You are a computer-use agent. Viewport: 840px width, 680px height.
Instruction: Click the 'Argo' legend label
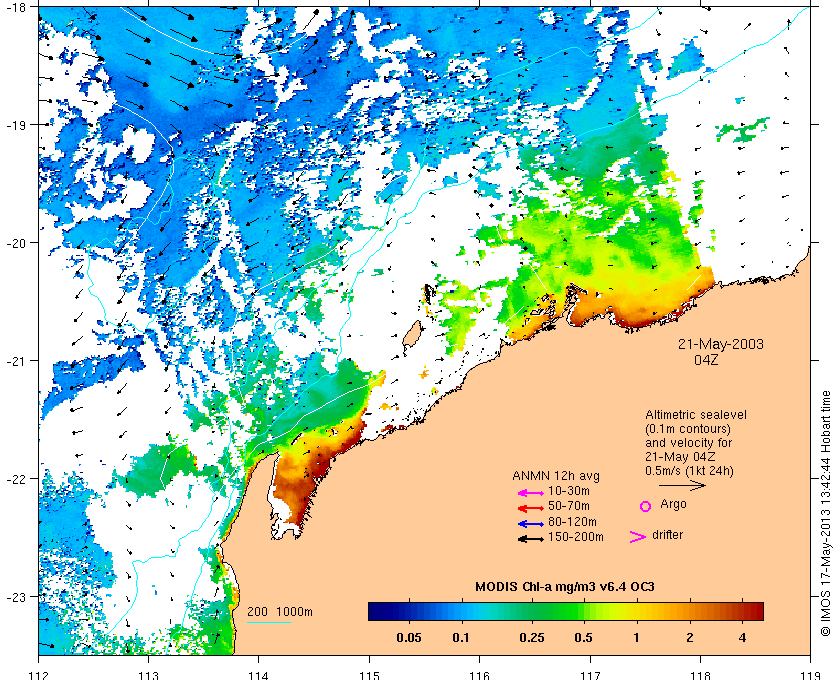tap(673, 504)
